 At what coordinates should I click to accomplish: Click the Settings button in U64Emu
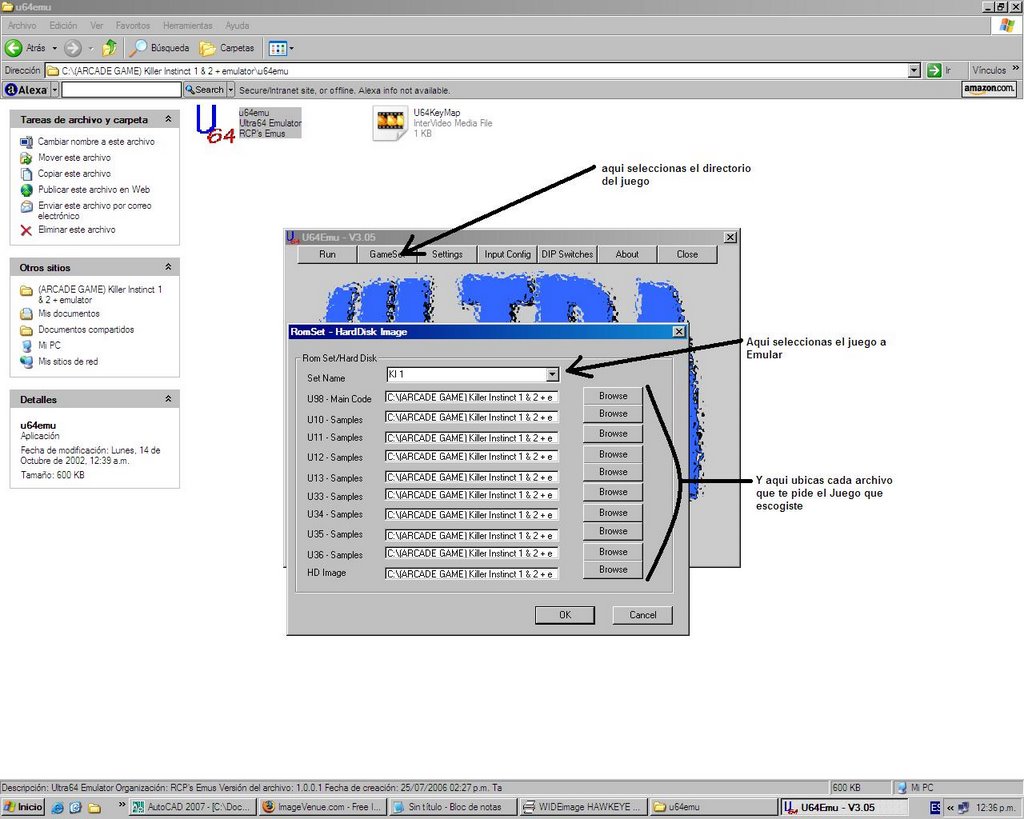pos(447,254)
